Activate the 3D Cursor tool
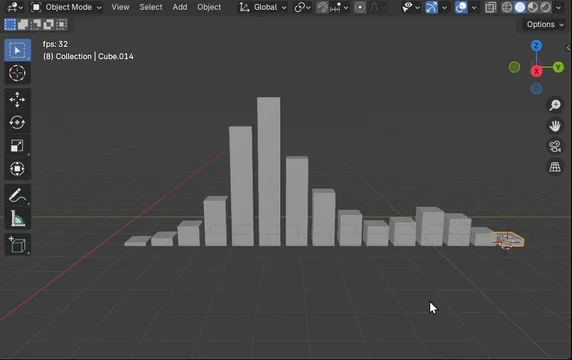The image size is (572, 360). [17, 73]
